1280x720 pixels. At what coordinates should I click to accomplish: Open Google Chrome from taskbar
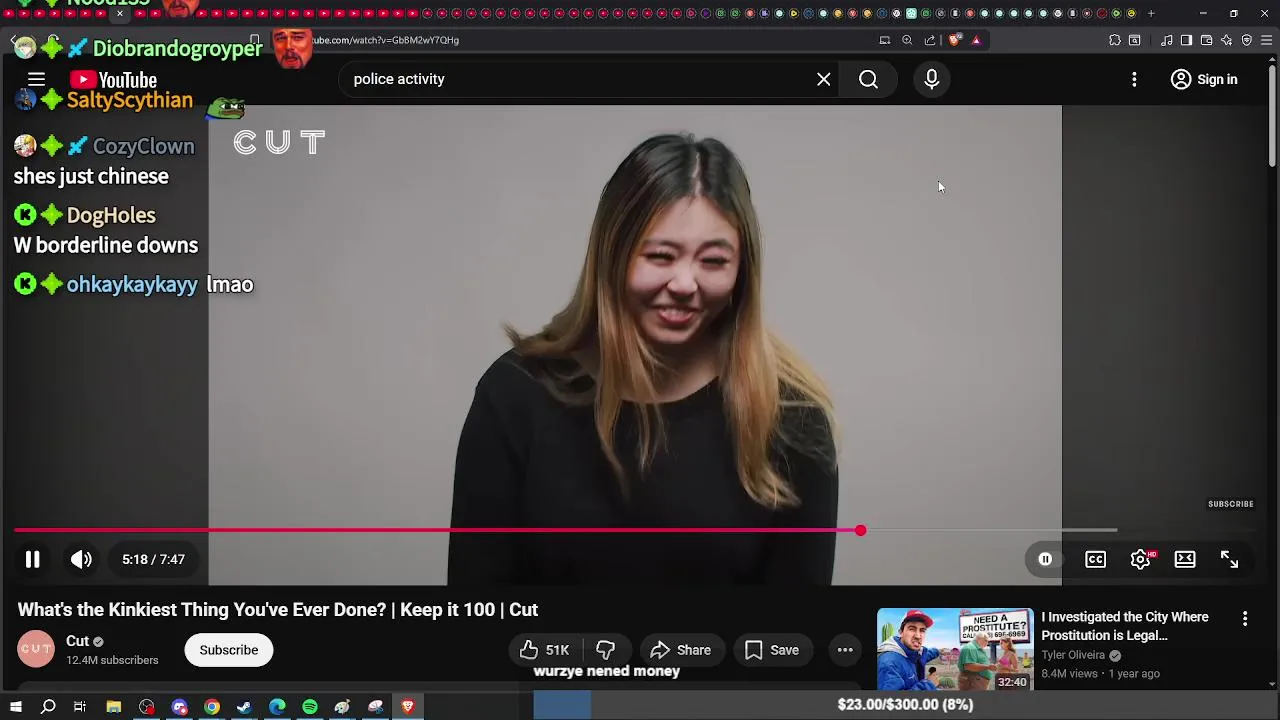tap(212, 707)
